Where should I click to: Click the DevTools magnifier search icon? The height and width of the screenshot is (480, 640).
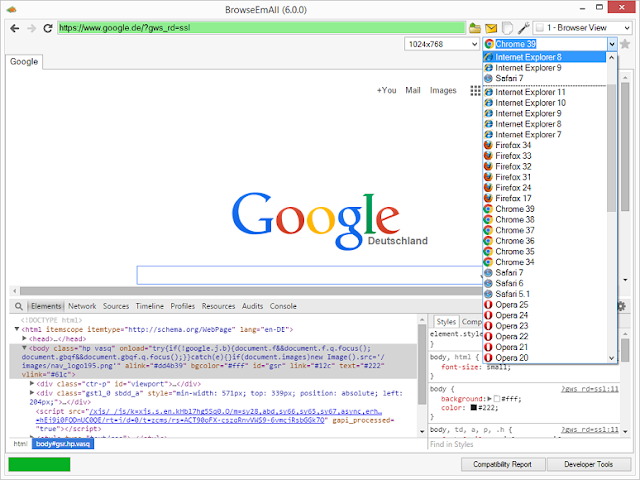point(19,306)
